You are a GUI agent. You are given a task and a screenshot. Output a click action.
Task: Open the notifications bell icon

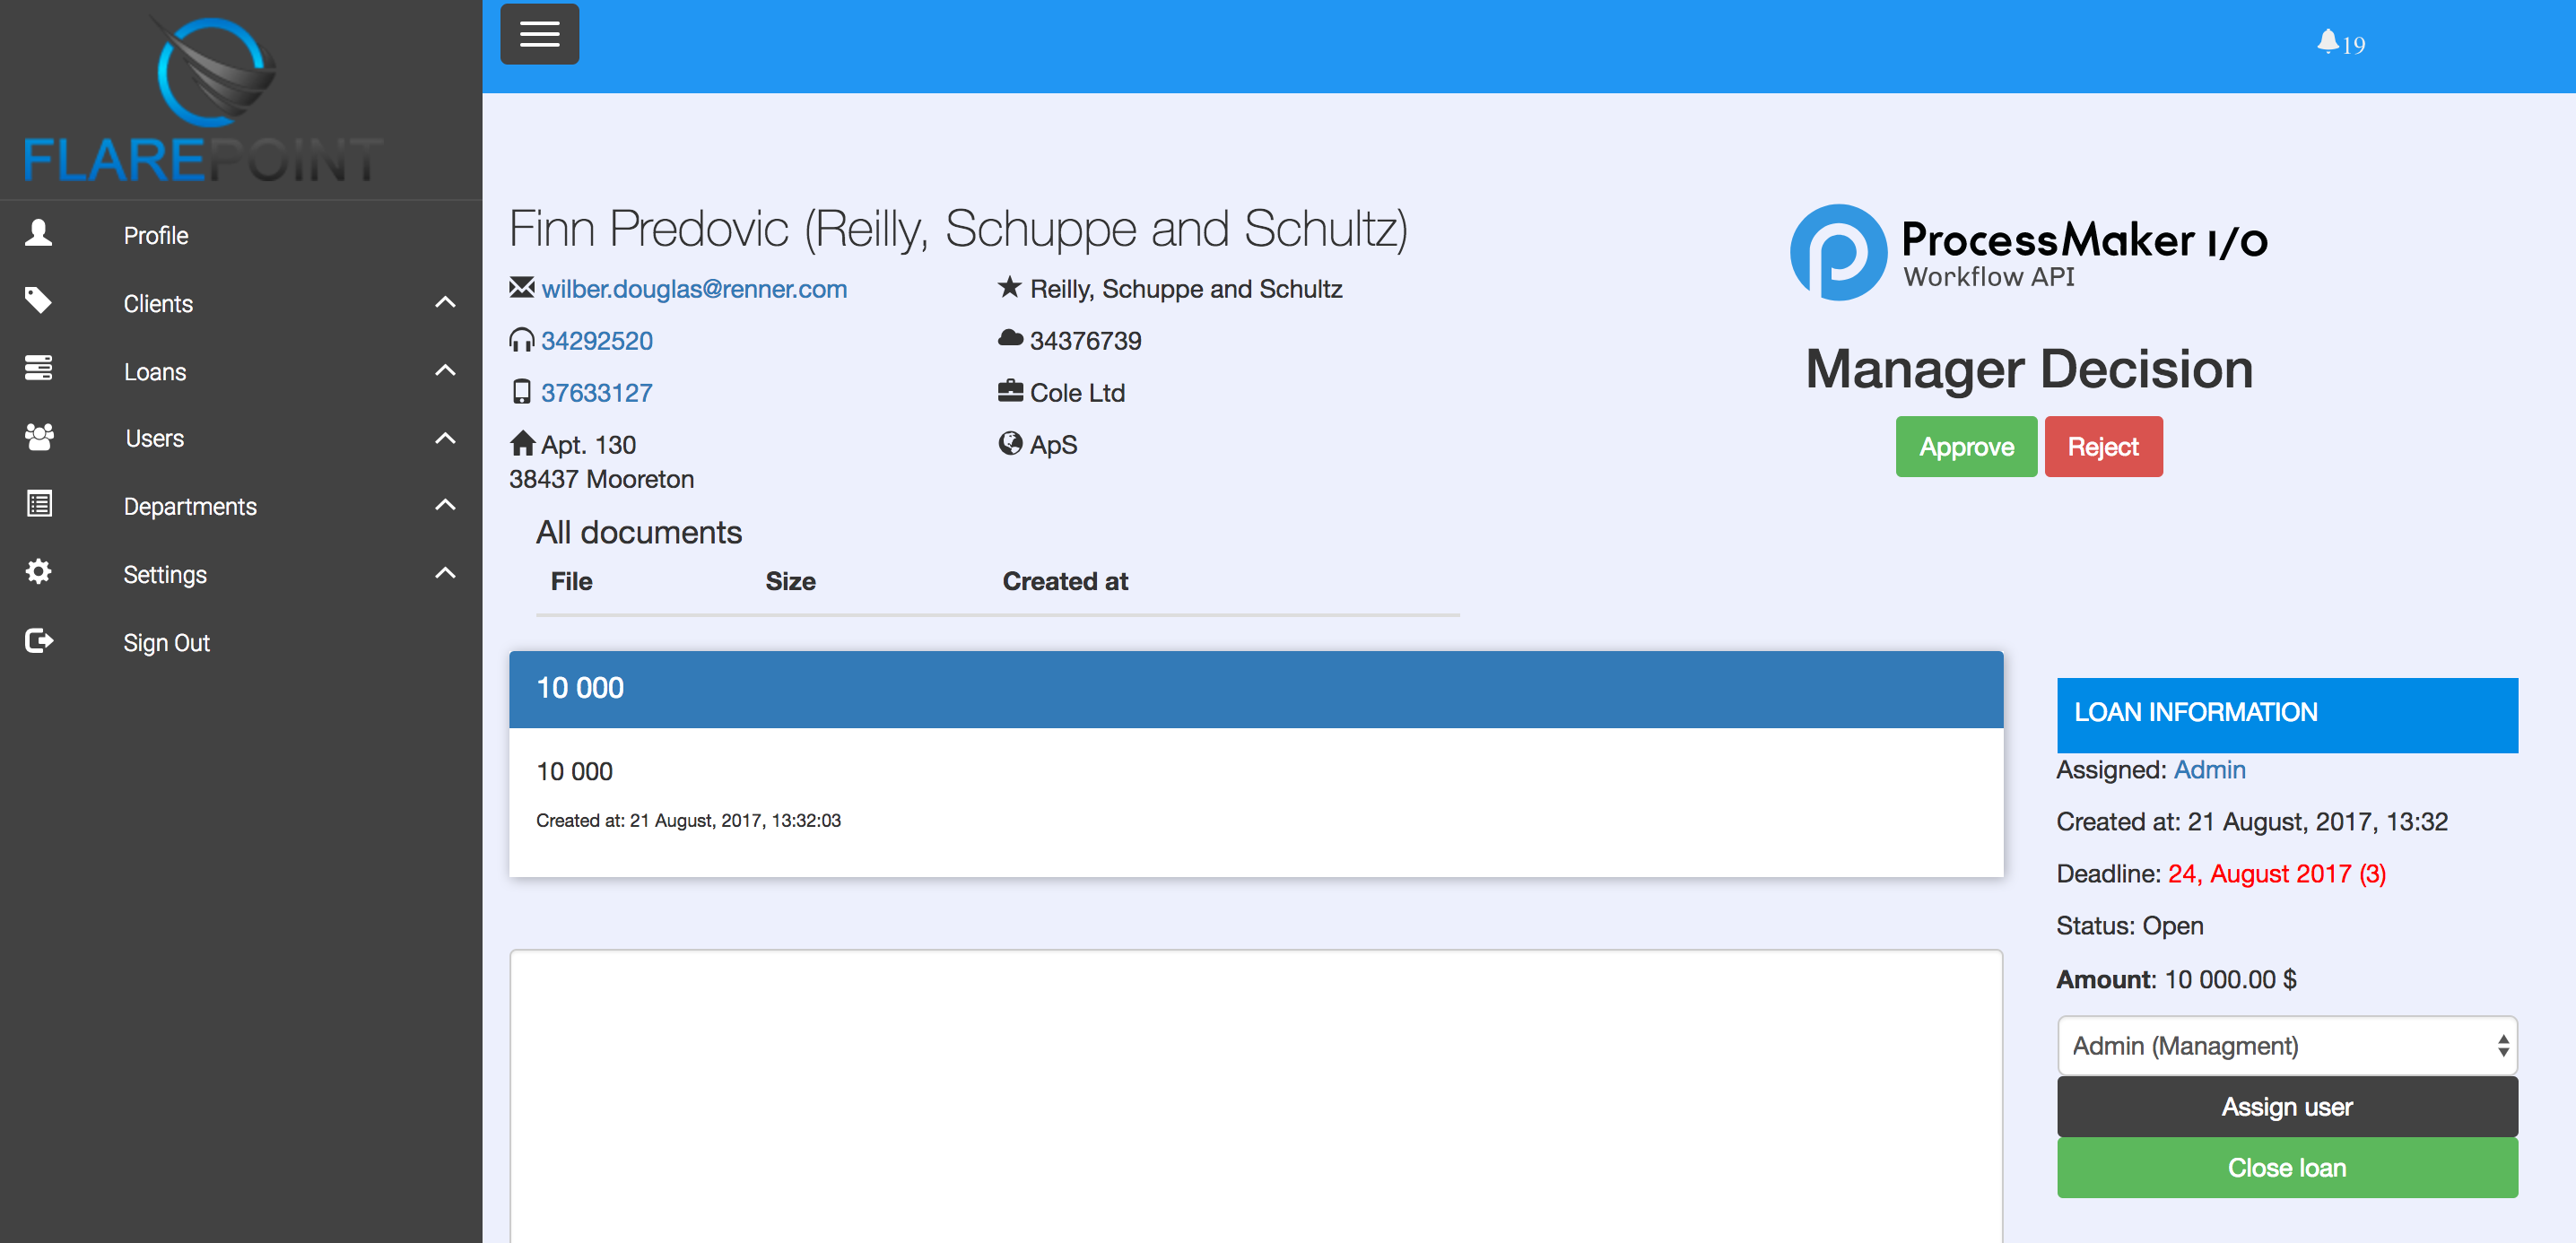pos(2327,41)
